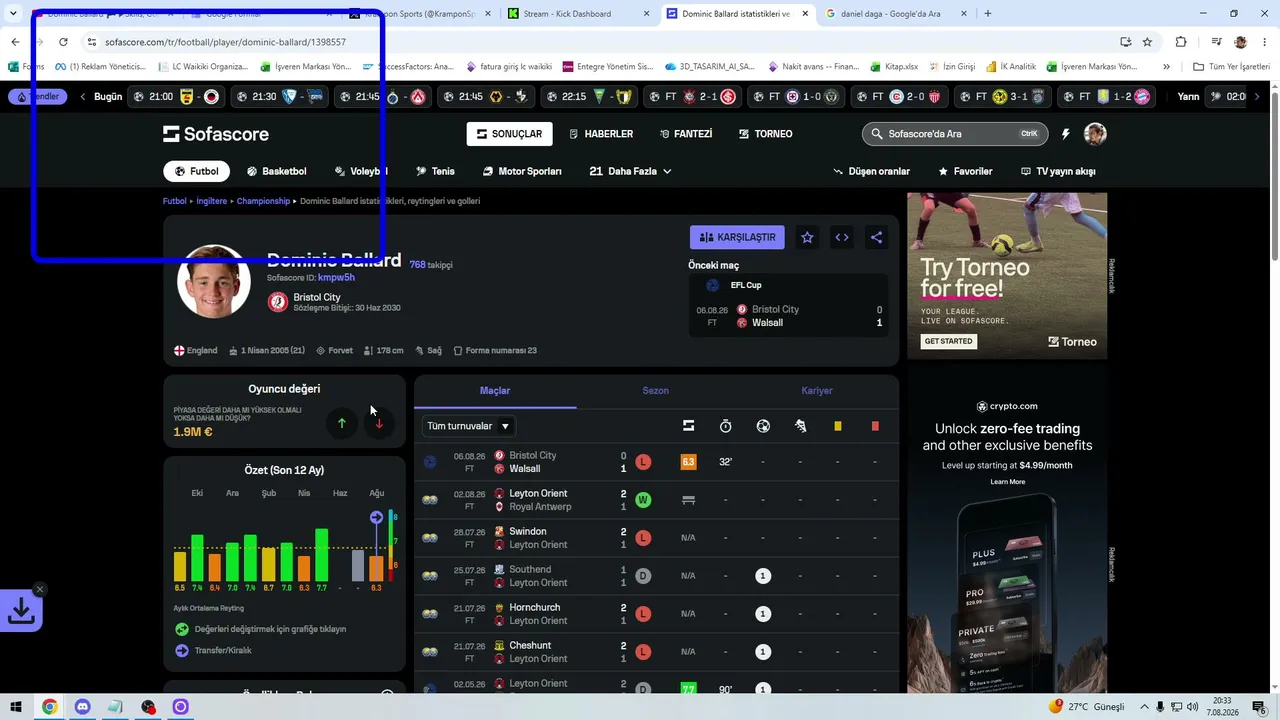Open the Stream - Kick Dashboard browser tab
Viewport: 1280px width, 720px height.
tap(576, 14)
